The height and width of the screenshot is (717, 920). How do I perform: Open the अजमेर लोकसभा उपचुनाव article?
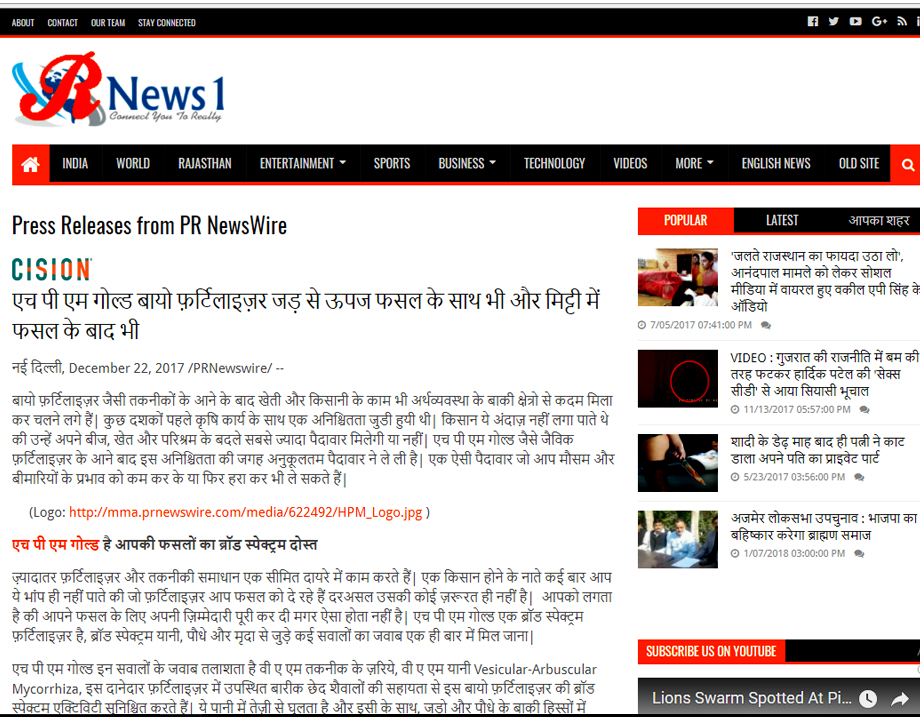[824, 526]
